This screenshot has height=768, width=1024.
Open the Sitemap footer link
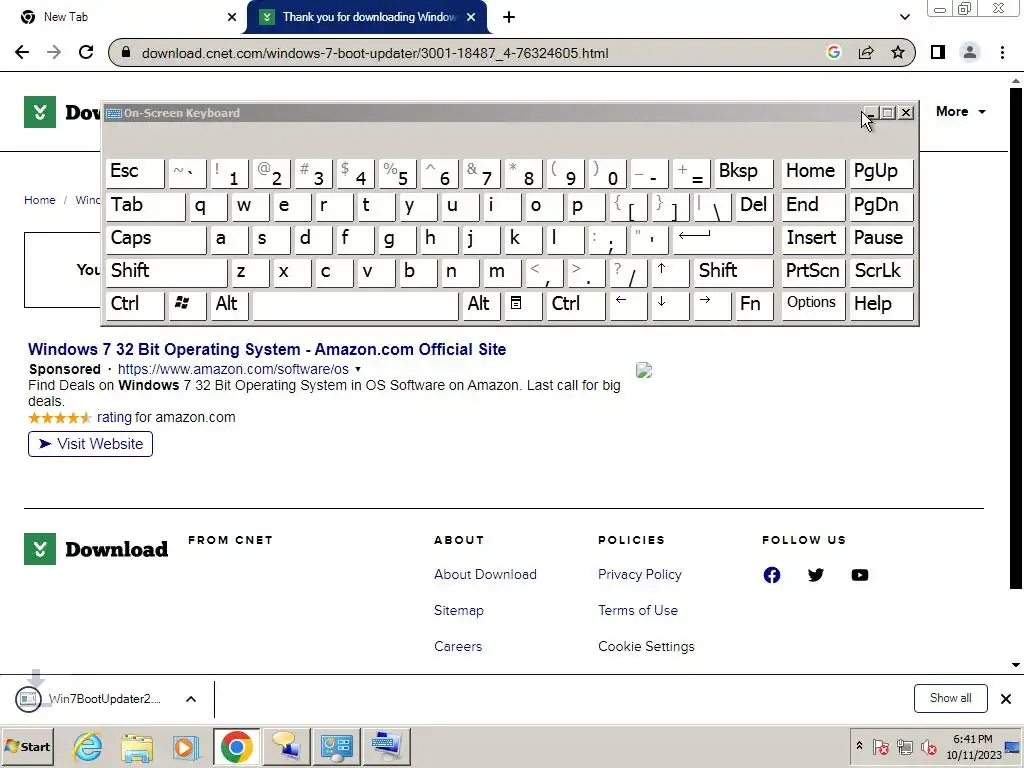click(458, 611)
